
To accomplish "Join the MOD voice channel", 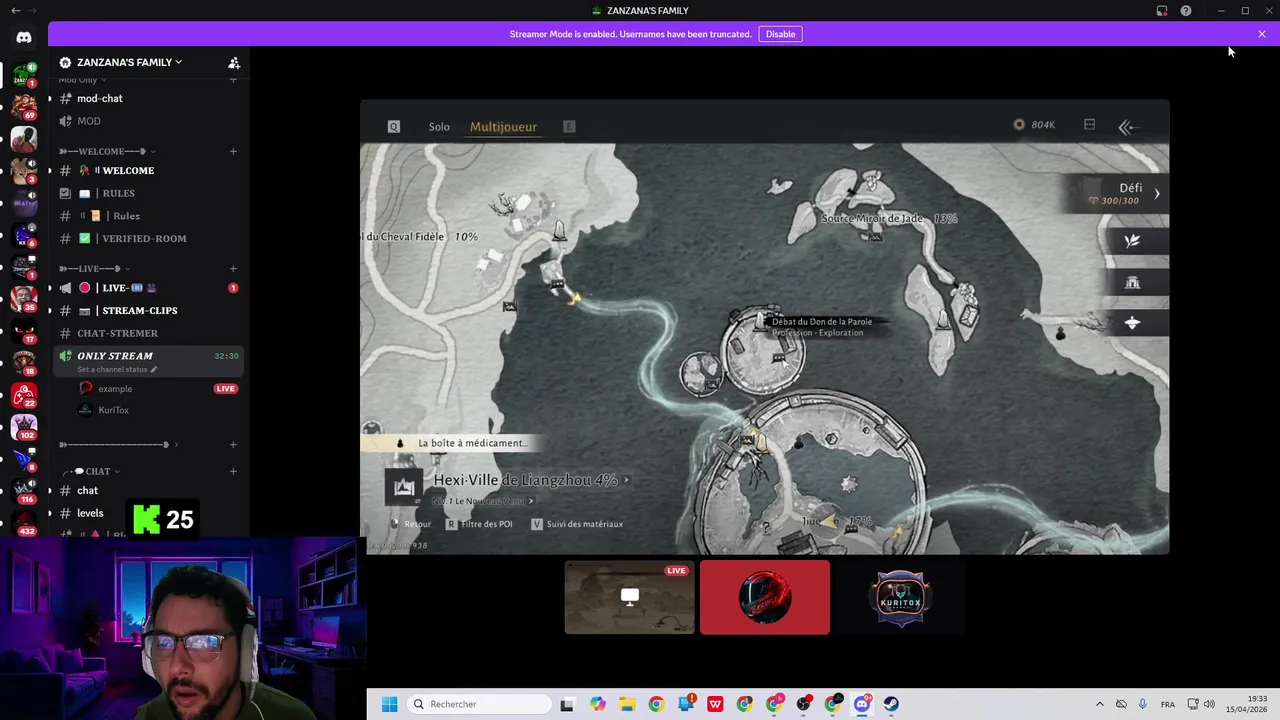I will coord(147,121).
